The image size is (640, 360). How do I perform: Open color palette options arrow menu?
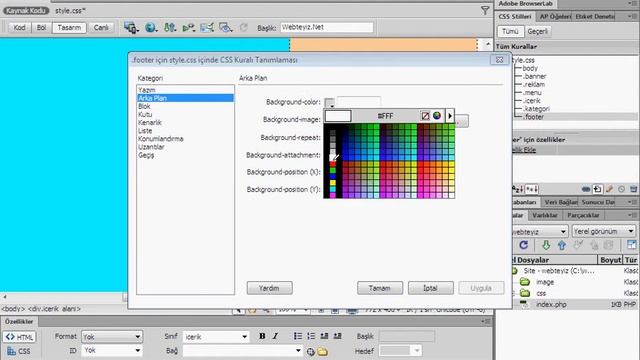(450, 116)
